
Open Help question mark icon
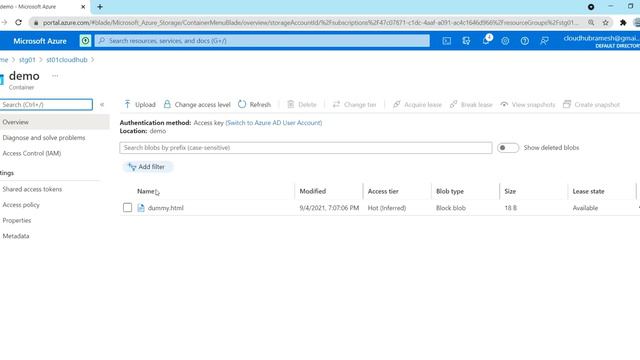point(524,41)
